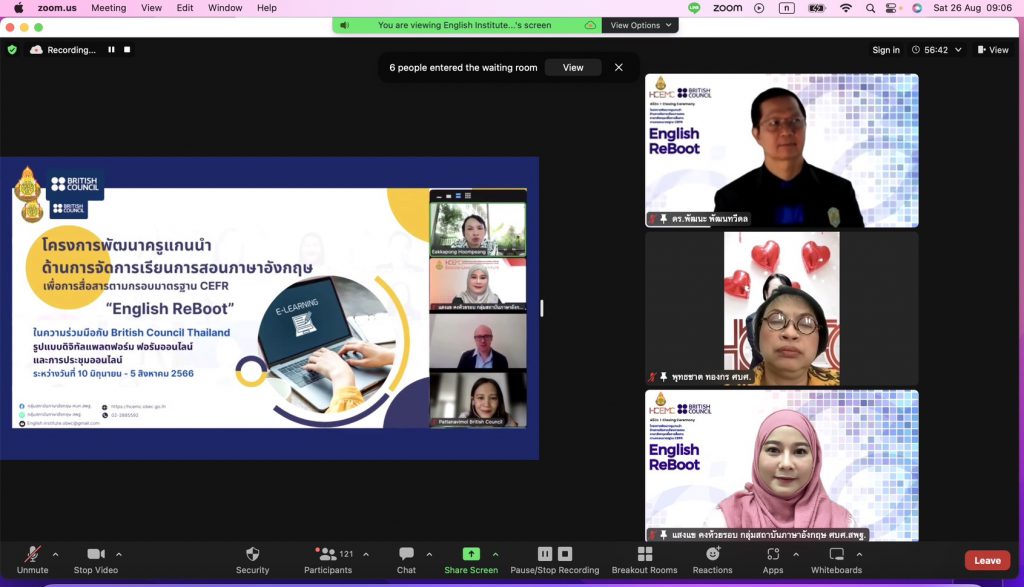Viewport: 1024px width, 587px height.
Task: Click the square 'n' menu bar icon
Action: [x=787, y=8]
